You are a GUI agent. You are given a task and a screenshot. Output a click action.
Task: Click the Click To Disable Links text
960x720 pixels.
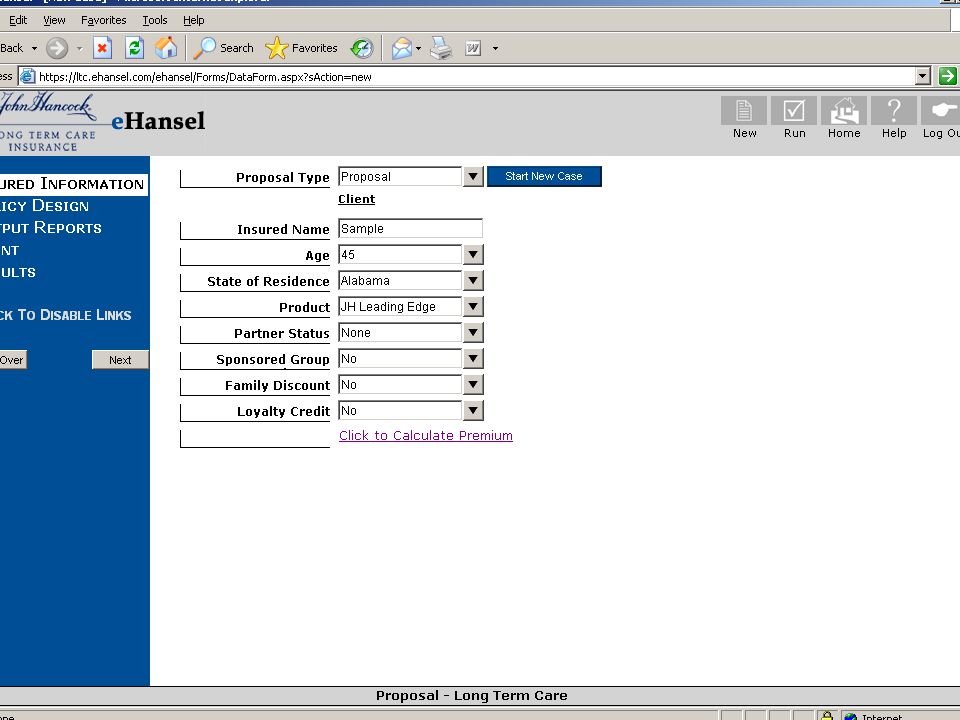[66, 315]
